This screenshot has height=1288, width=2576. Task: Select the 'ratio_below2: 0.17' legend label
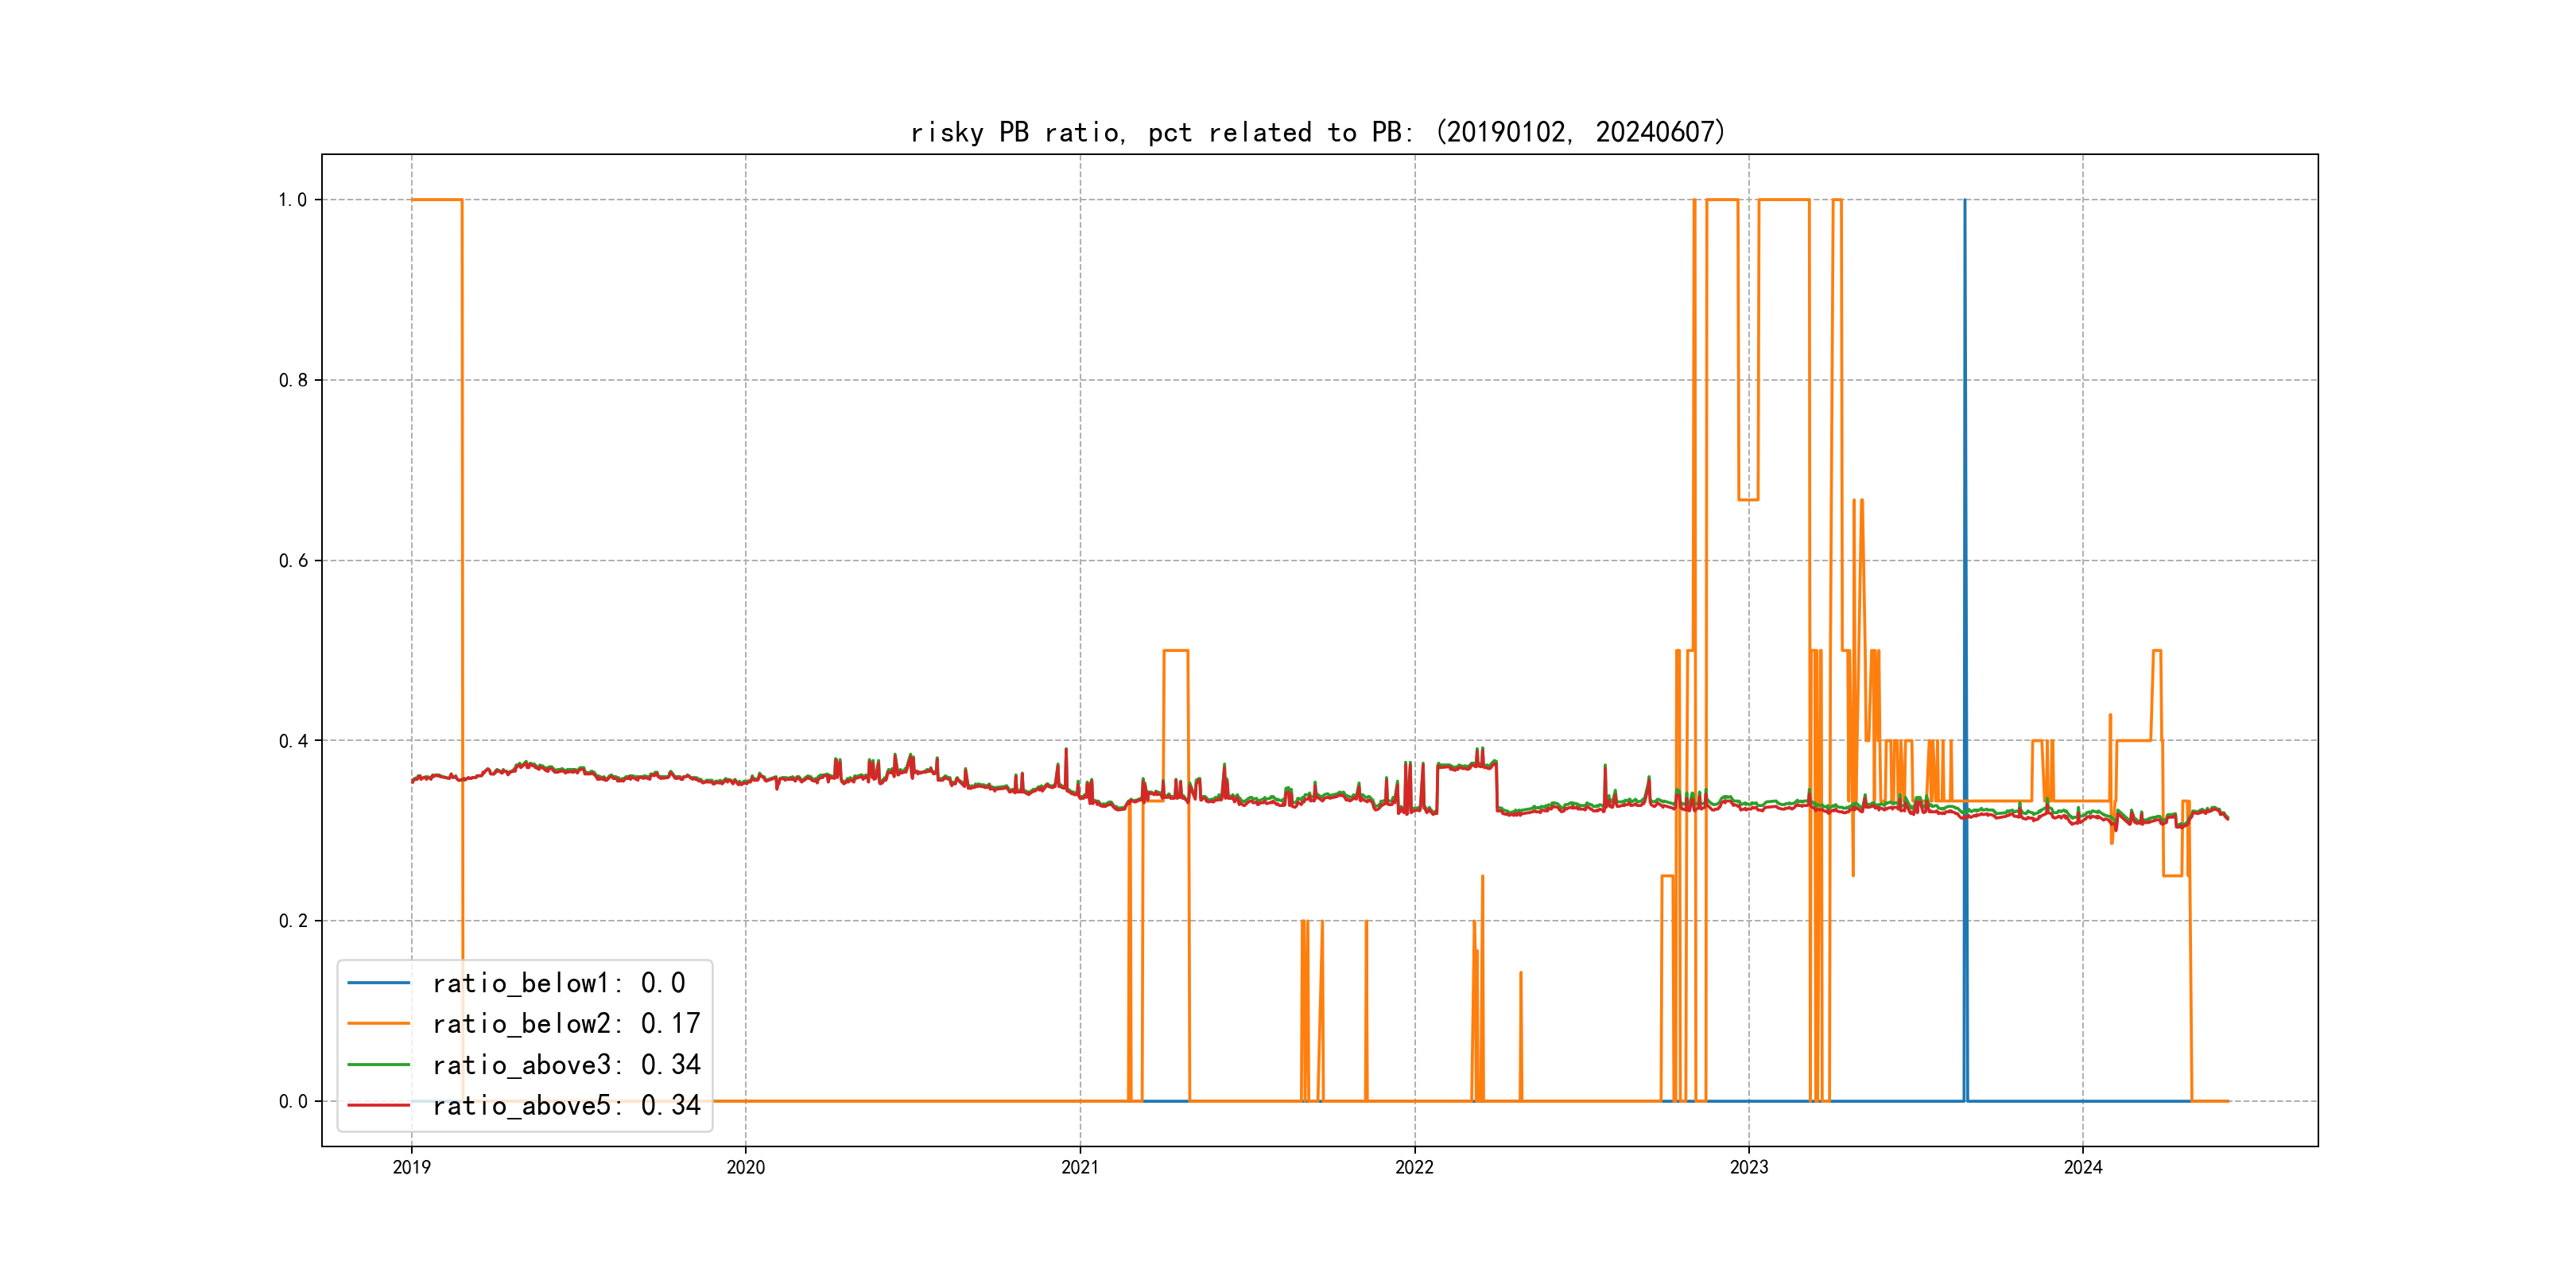coord(566,1024)
